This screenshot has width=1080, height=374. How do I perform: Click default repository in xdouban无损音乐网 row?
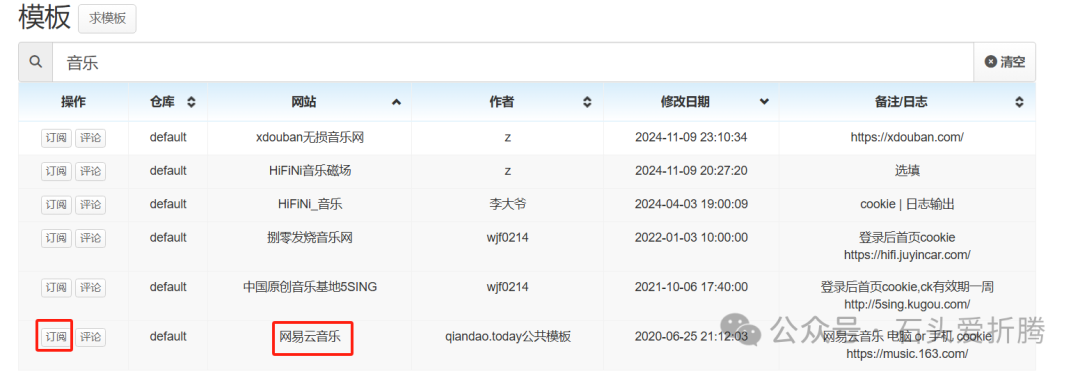click(168, 137)
